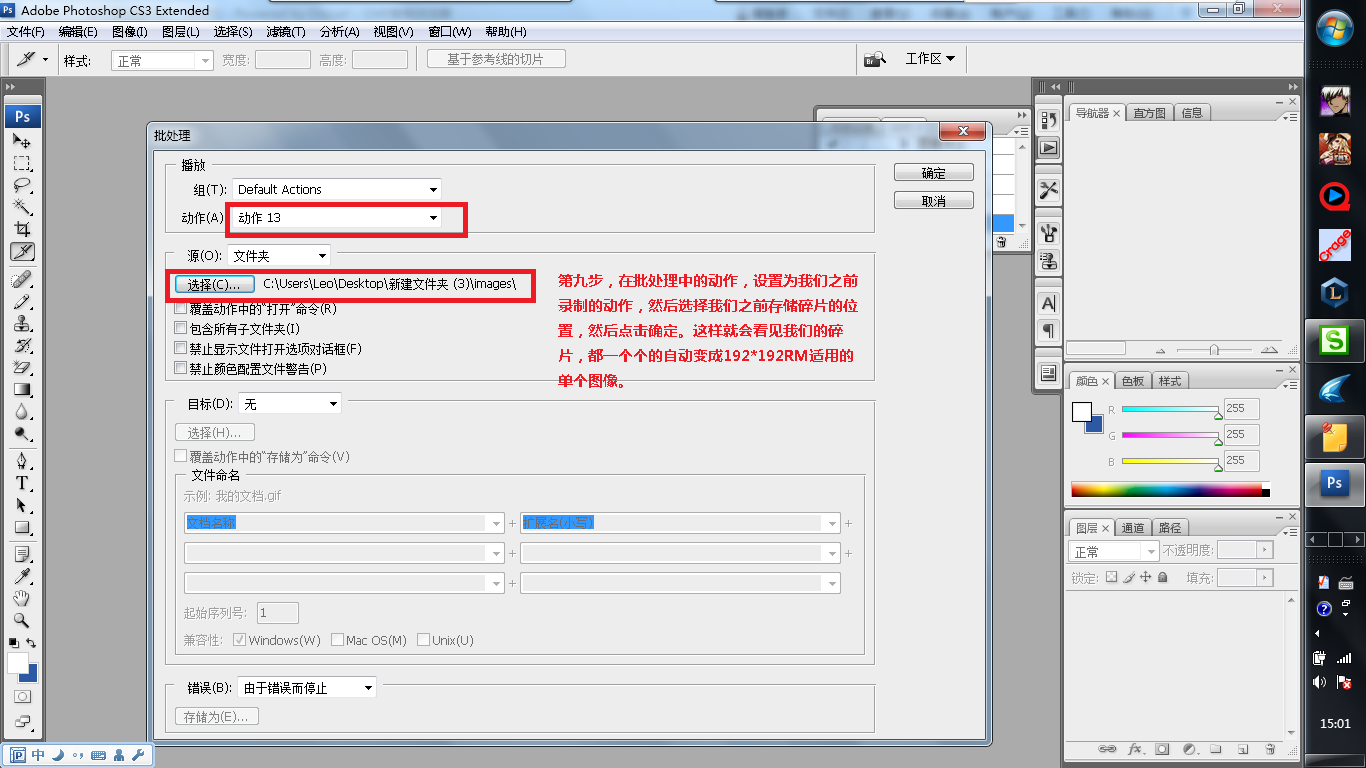The height and width of the screenshot is (768, 1366).
Task: Open the 图像(I) menu
Action: [x=130, y=32]
